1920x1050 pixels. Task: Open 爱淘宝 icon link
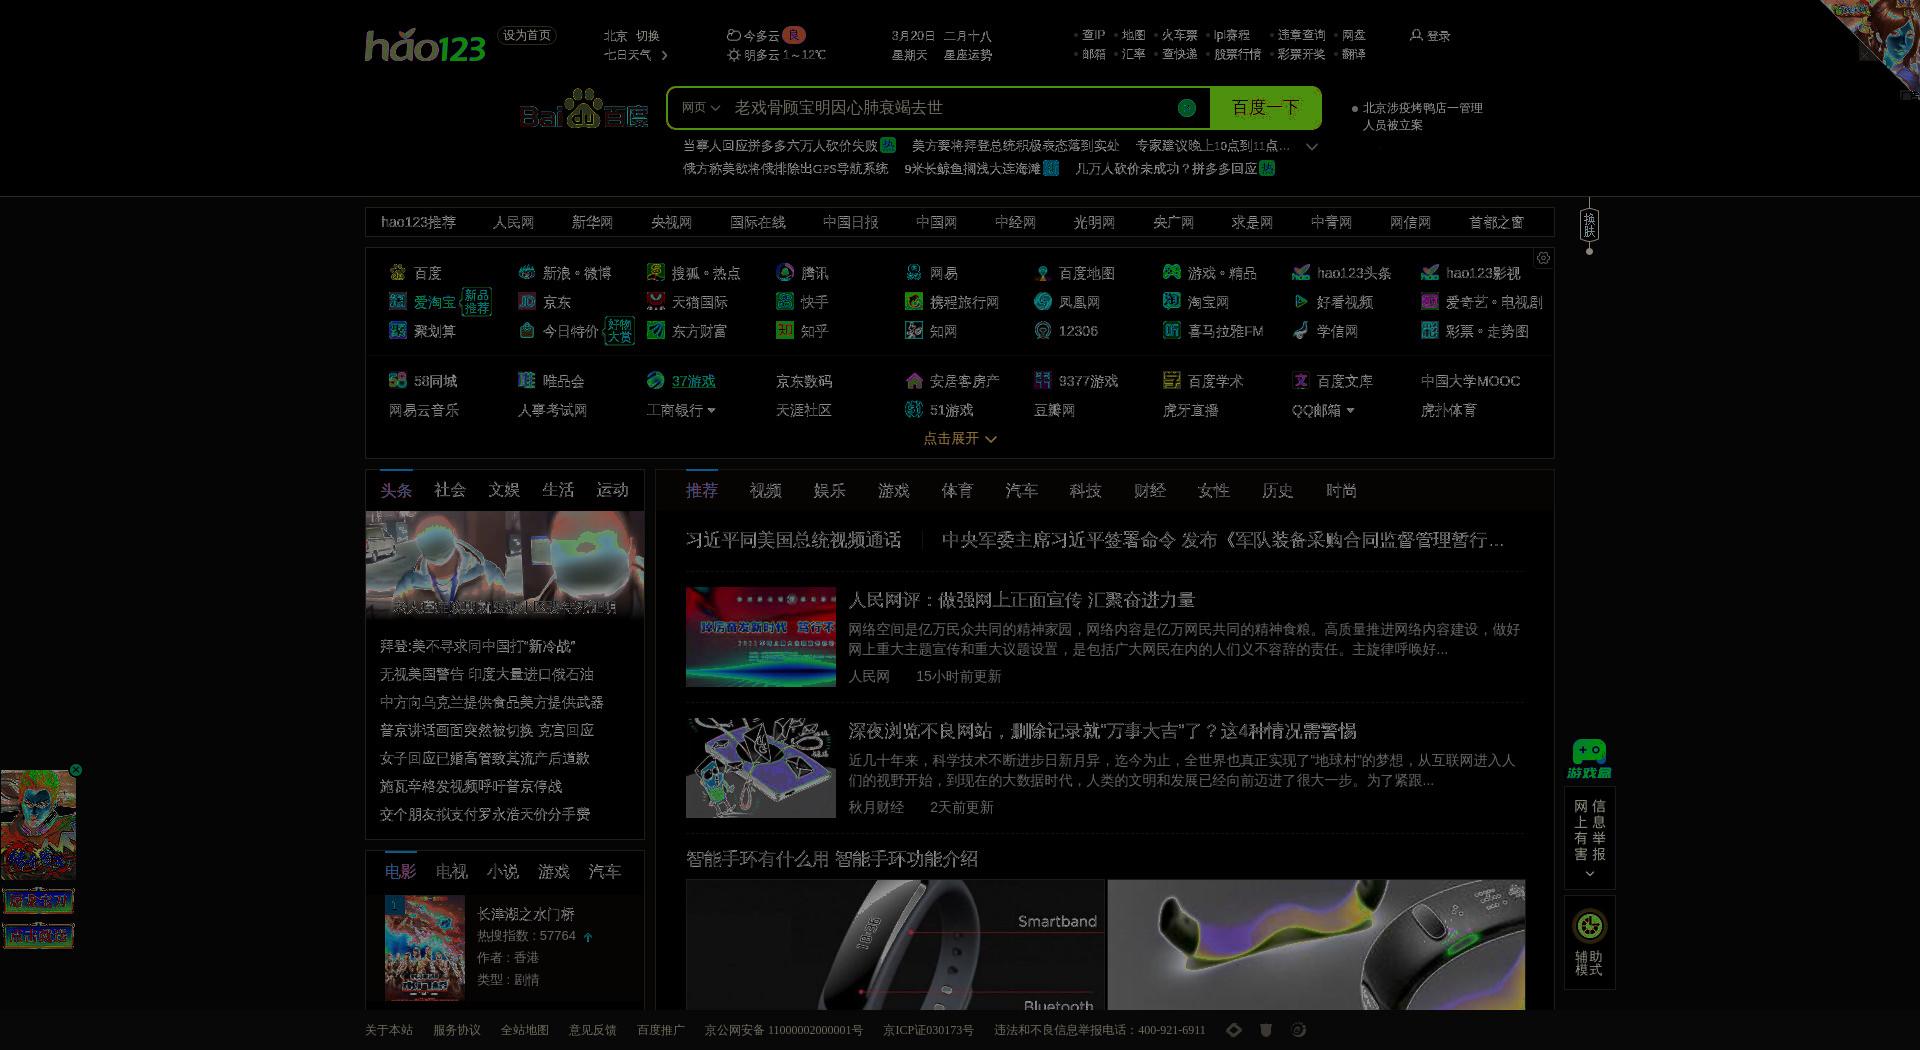click(398, 301)
